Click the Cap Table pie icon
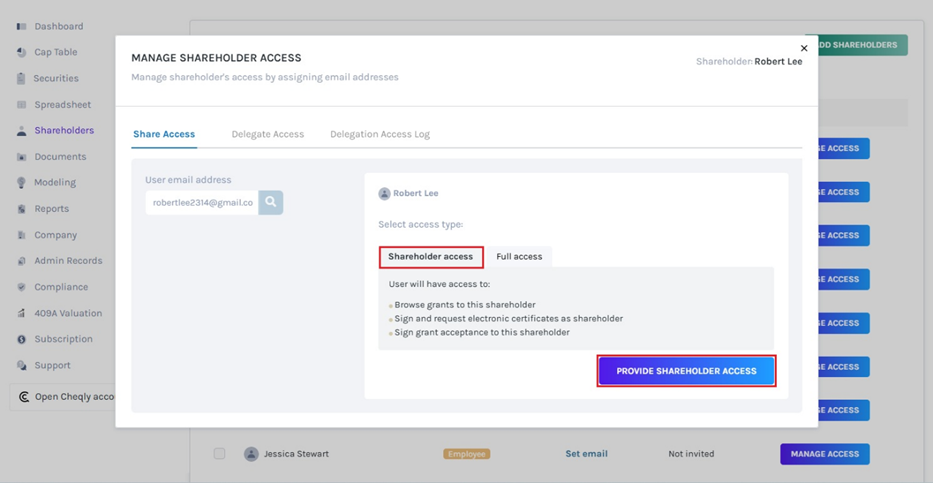 pyautogui.click(x=22, y=52)
